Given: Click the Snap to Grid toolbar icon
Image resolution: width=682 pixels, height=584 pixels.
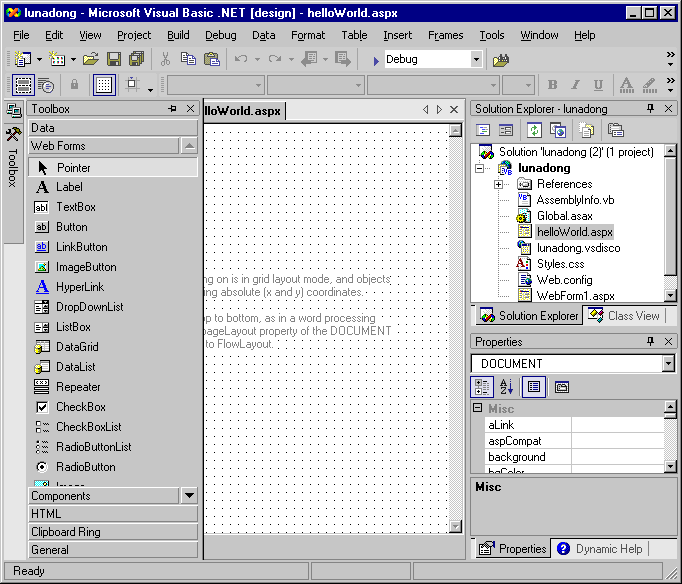Looking at the screenshot, I should click(x=132, y=84).
